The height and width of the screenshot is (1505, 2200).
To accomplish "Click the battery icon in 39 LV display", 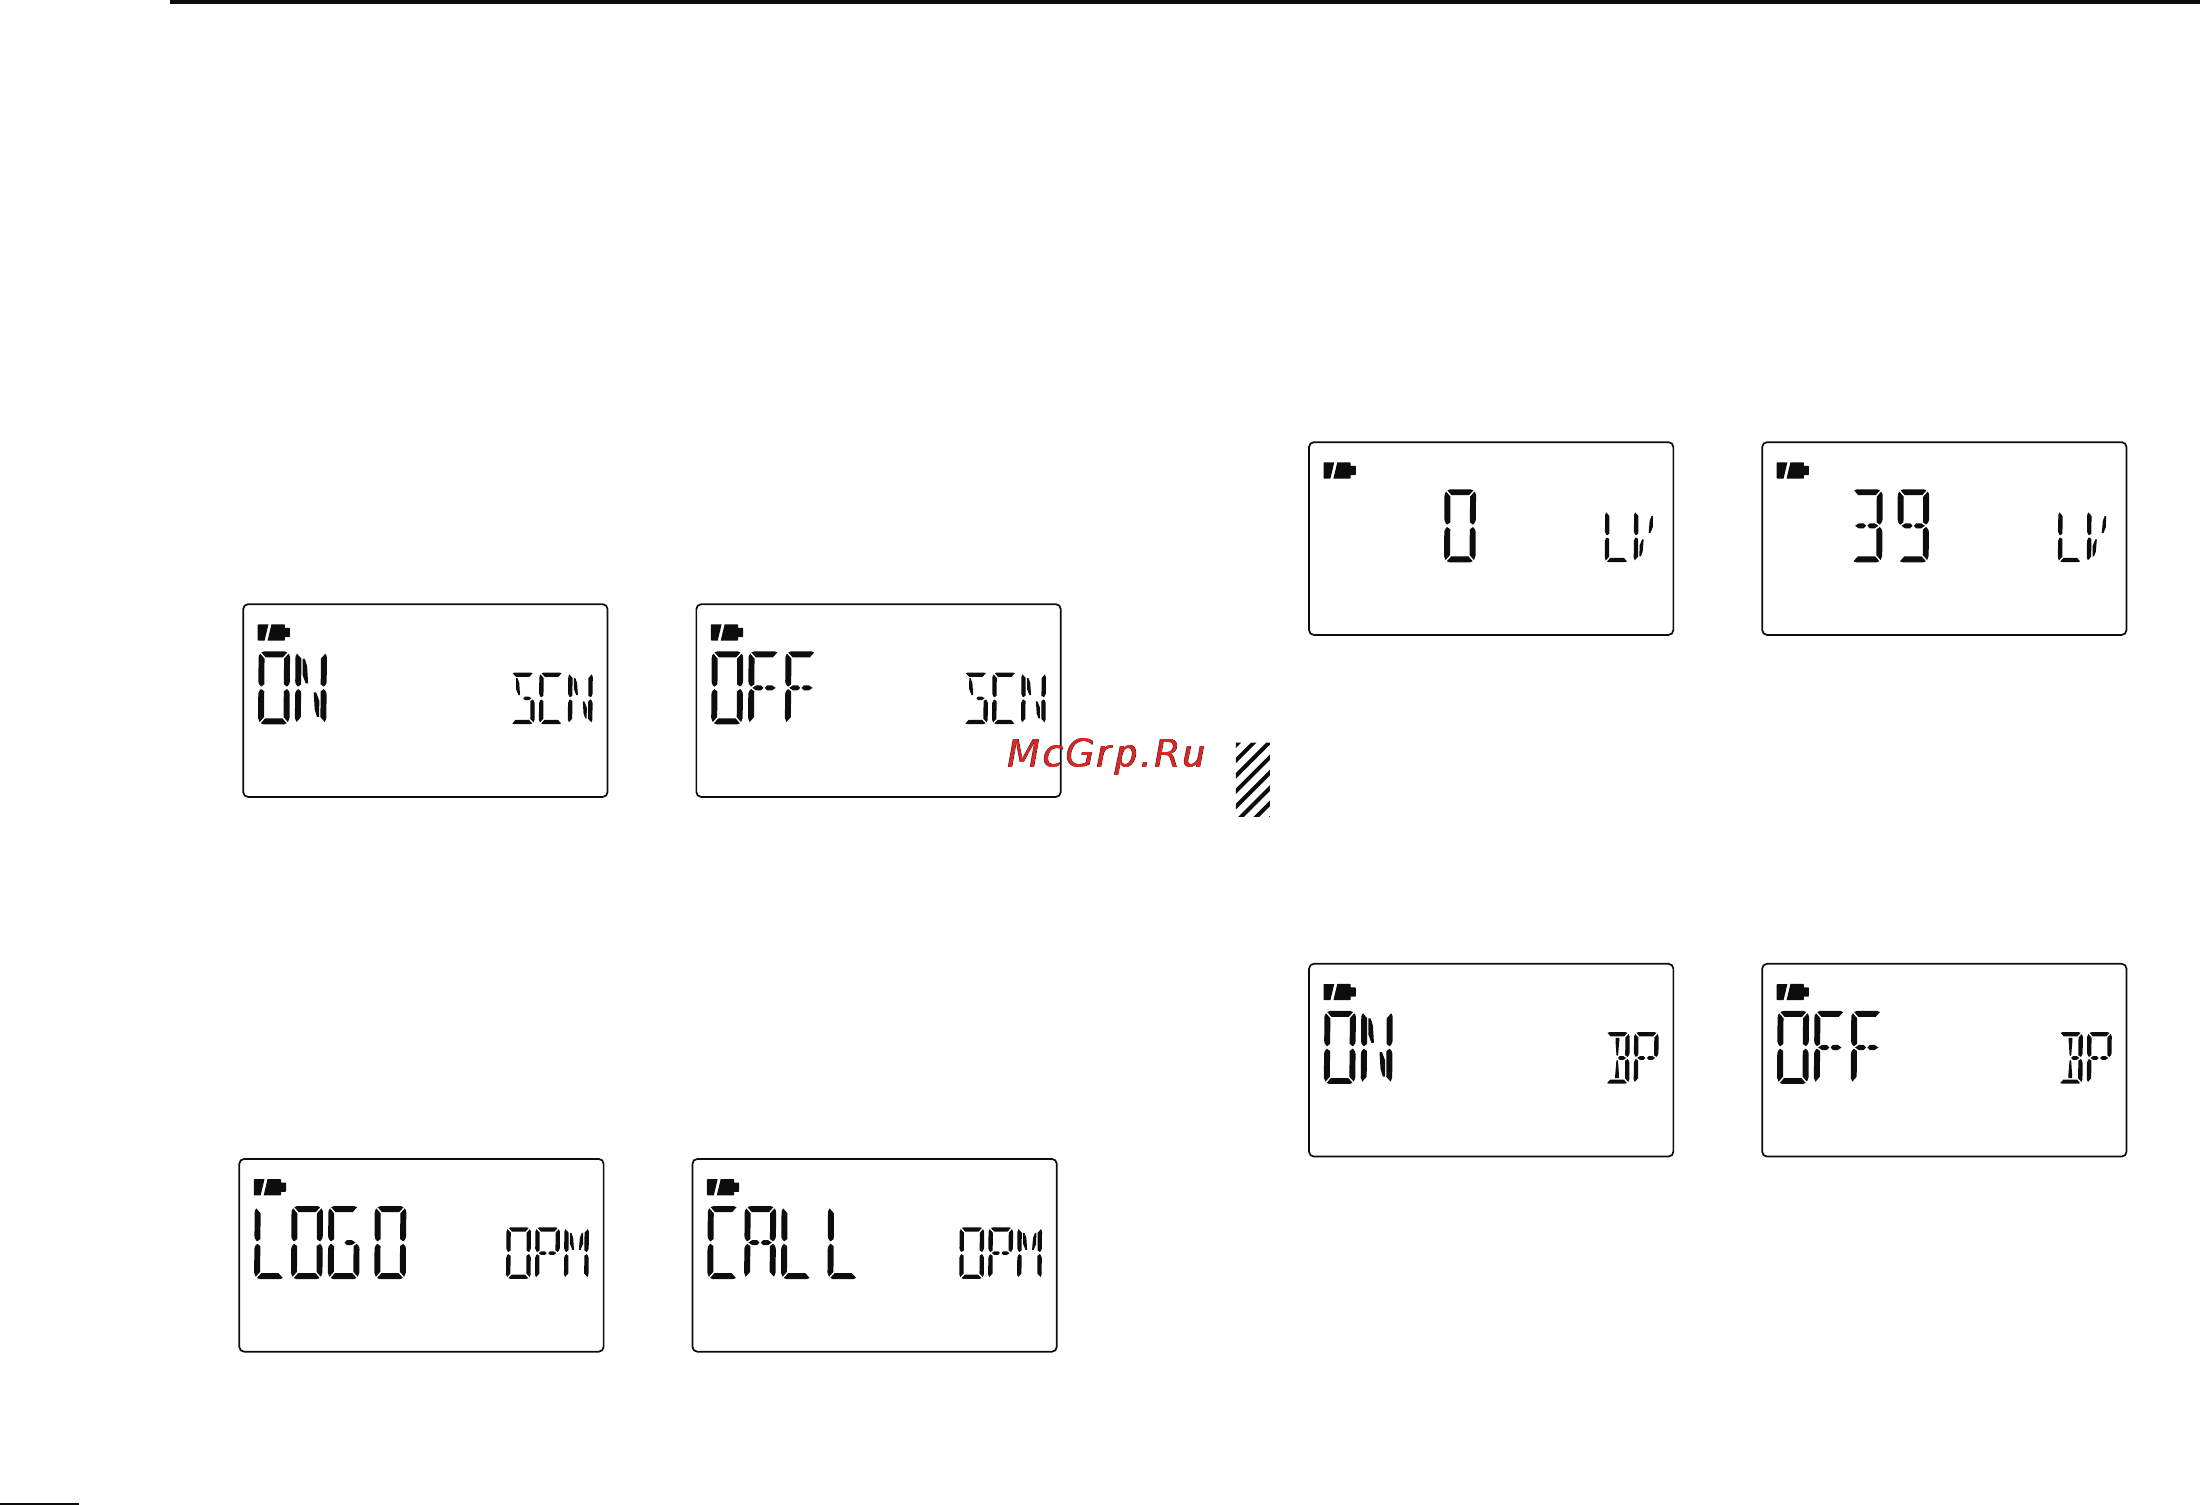I will coord(1793,470).
